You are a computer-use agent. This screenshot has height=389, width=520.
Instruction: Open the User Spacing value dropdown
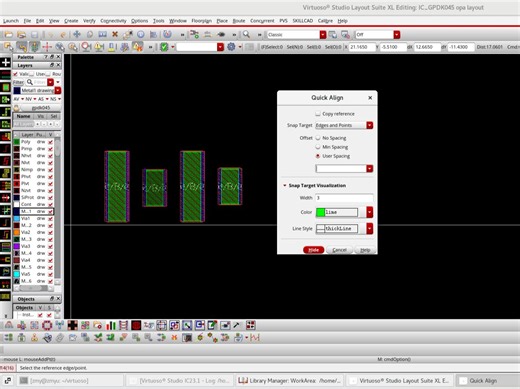pyautogui.click(x=369, y=168)
